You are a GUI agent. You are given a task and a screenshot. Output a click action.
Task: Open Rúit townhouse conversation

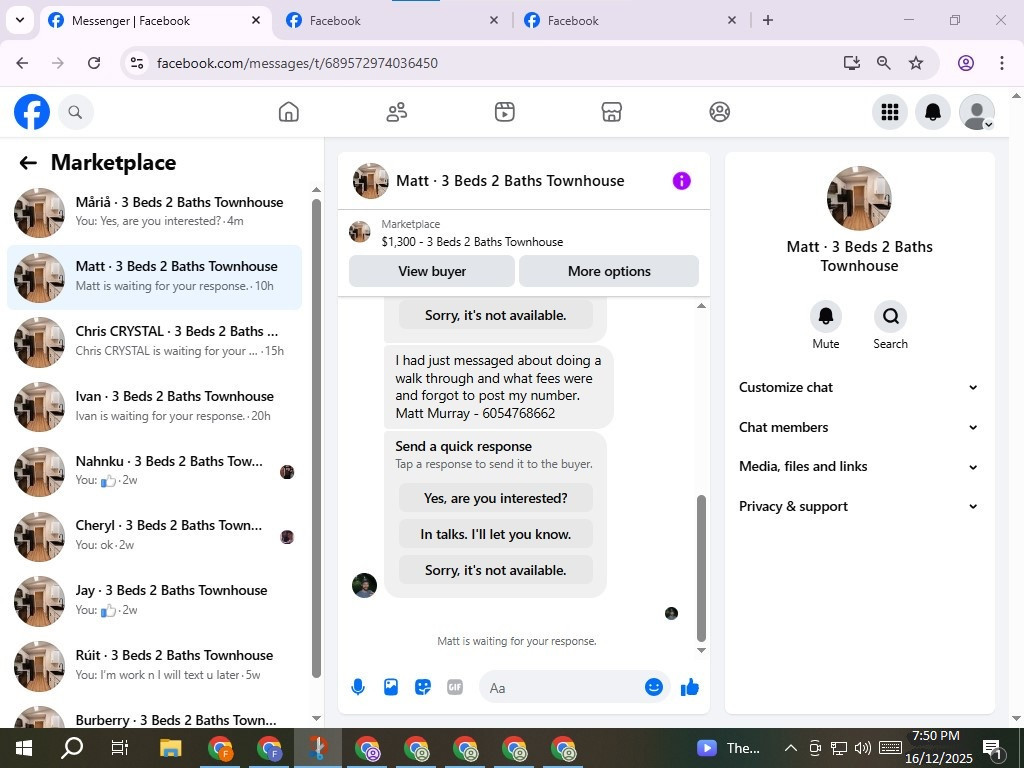point(154,665)
